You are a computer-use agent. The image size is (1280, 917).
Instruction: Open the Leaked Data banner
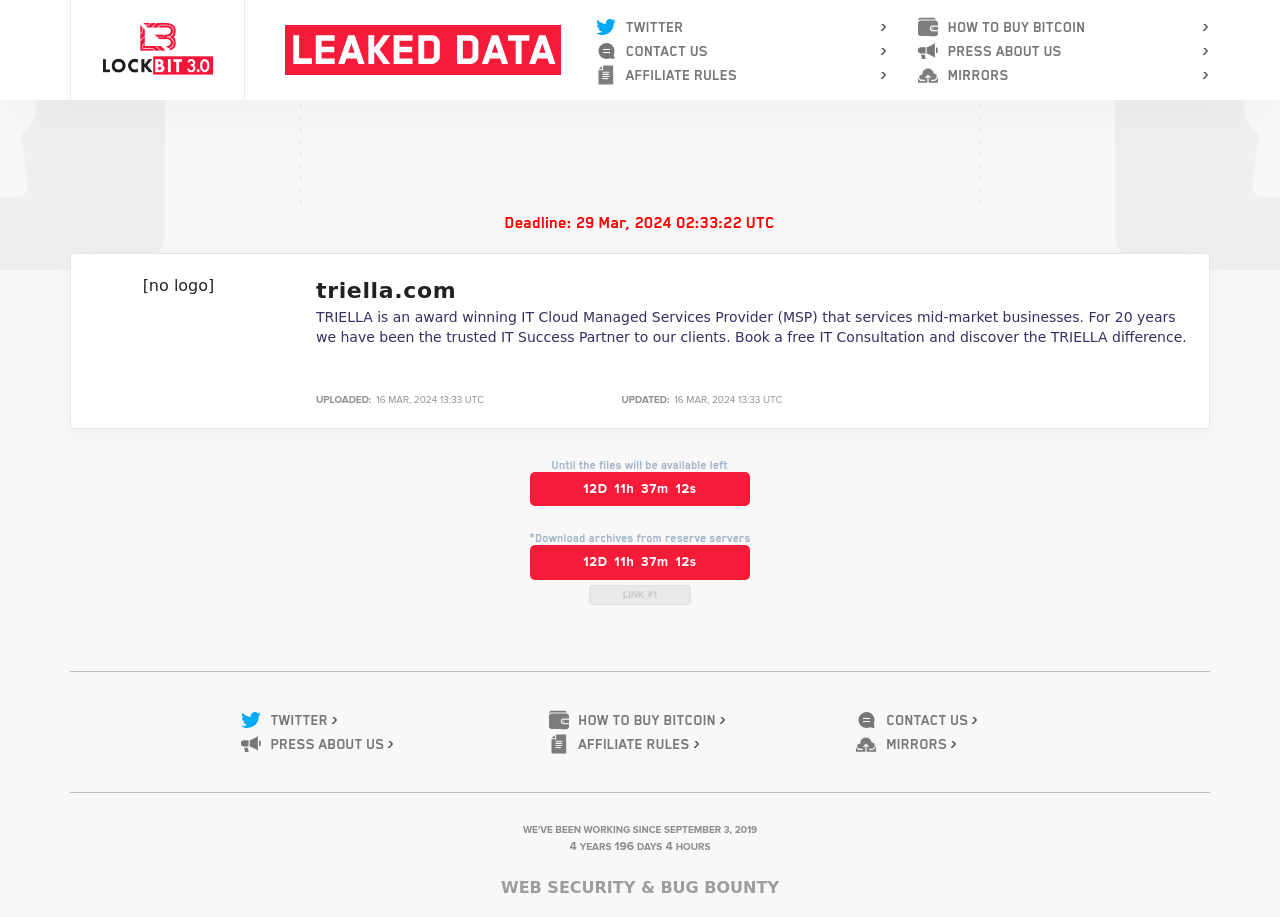click(423, 50)
